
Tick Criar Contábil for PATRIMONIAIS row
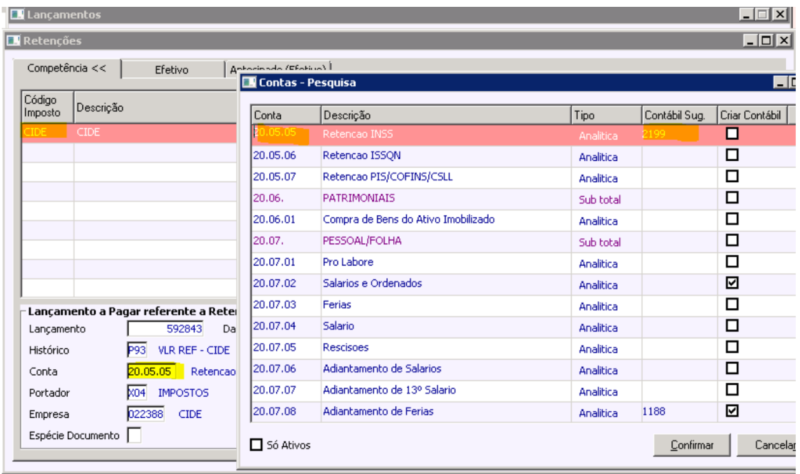tap(732, 198)
